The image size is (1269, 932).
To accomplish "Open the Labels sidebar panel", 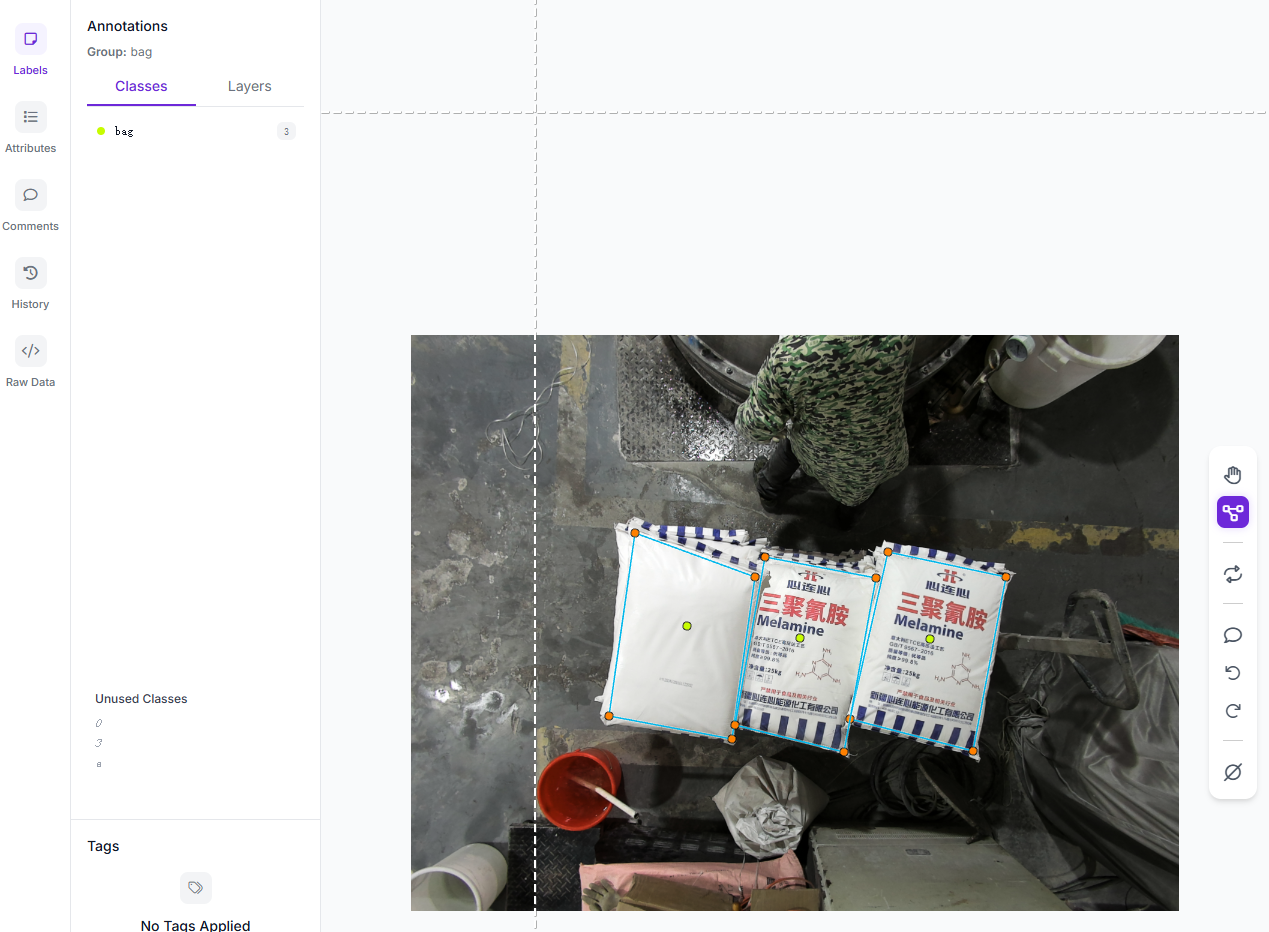I will (x=30, y=50).
